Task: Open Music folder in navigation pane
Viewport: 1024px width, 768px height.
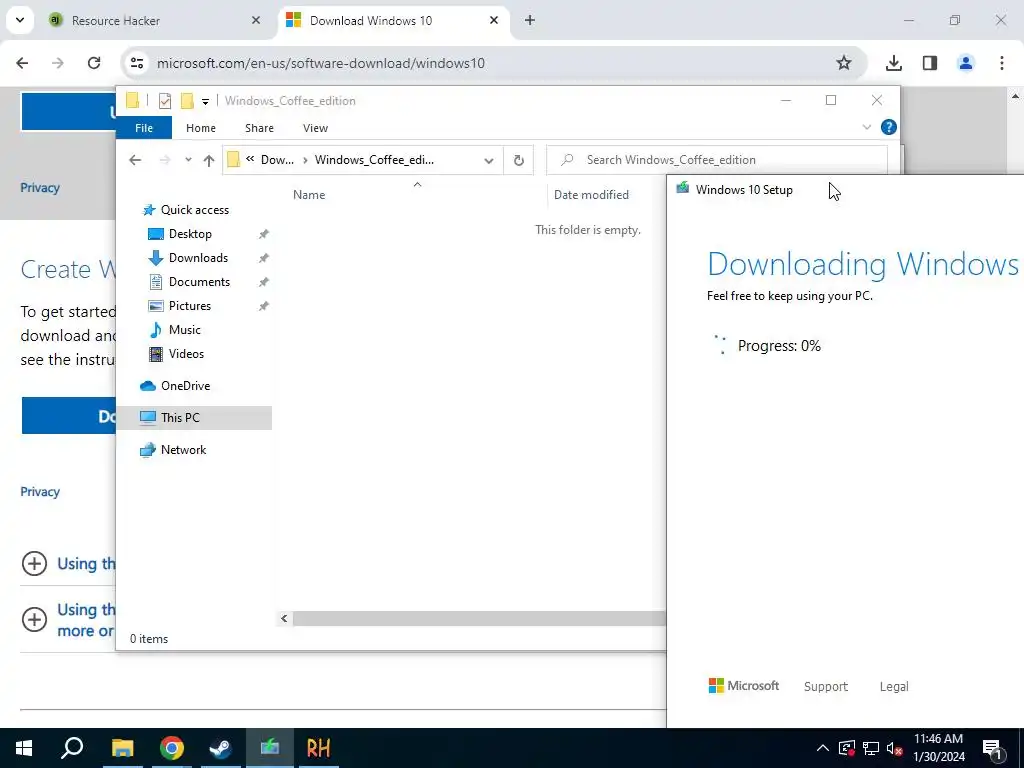Action: pos(184,330)
